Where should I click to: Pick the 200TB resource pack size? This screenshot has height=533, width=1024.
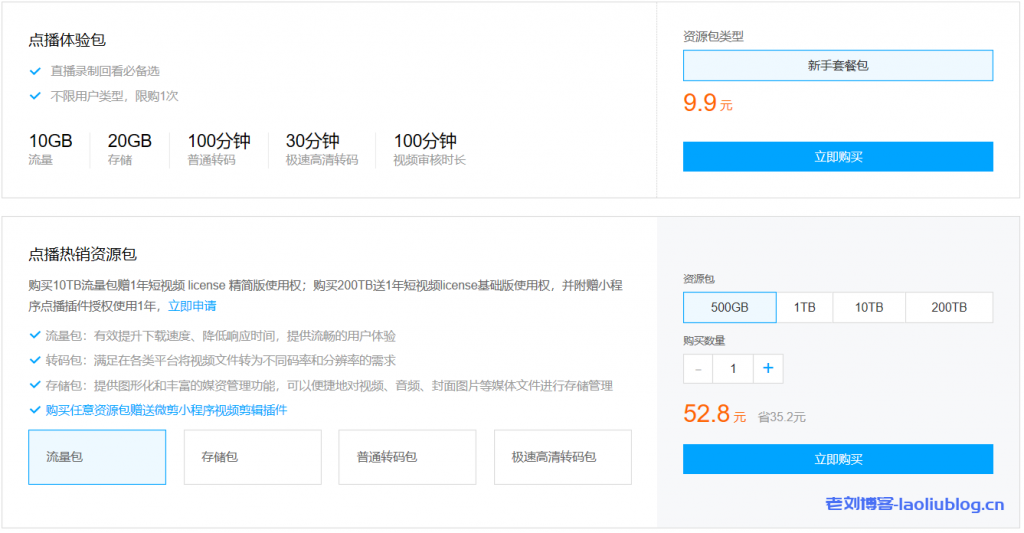tap(948, 308)
